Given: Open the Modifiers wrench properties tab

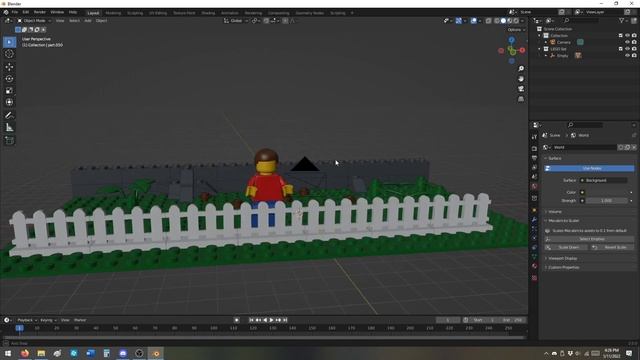Looking at the screenshot, I should (534, 220).
